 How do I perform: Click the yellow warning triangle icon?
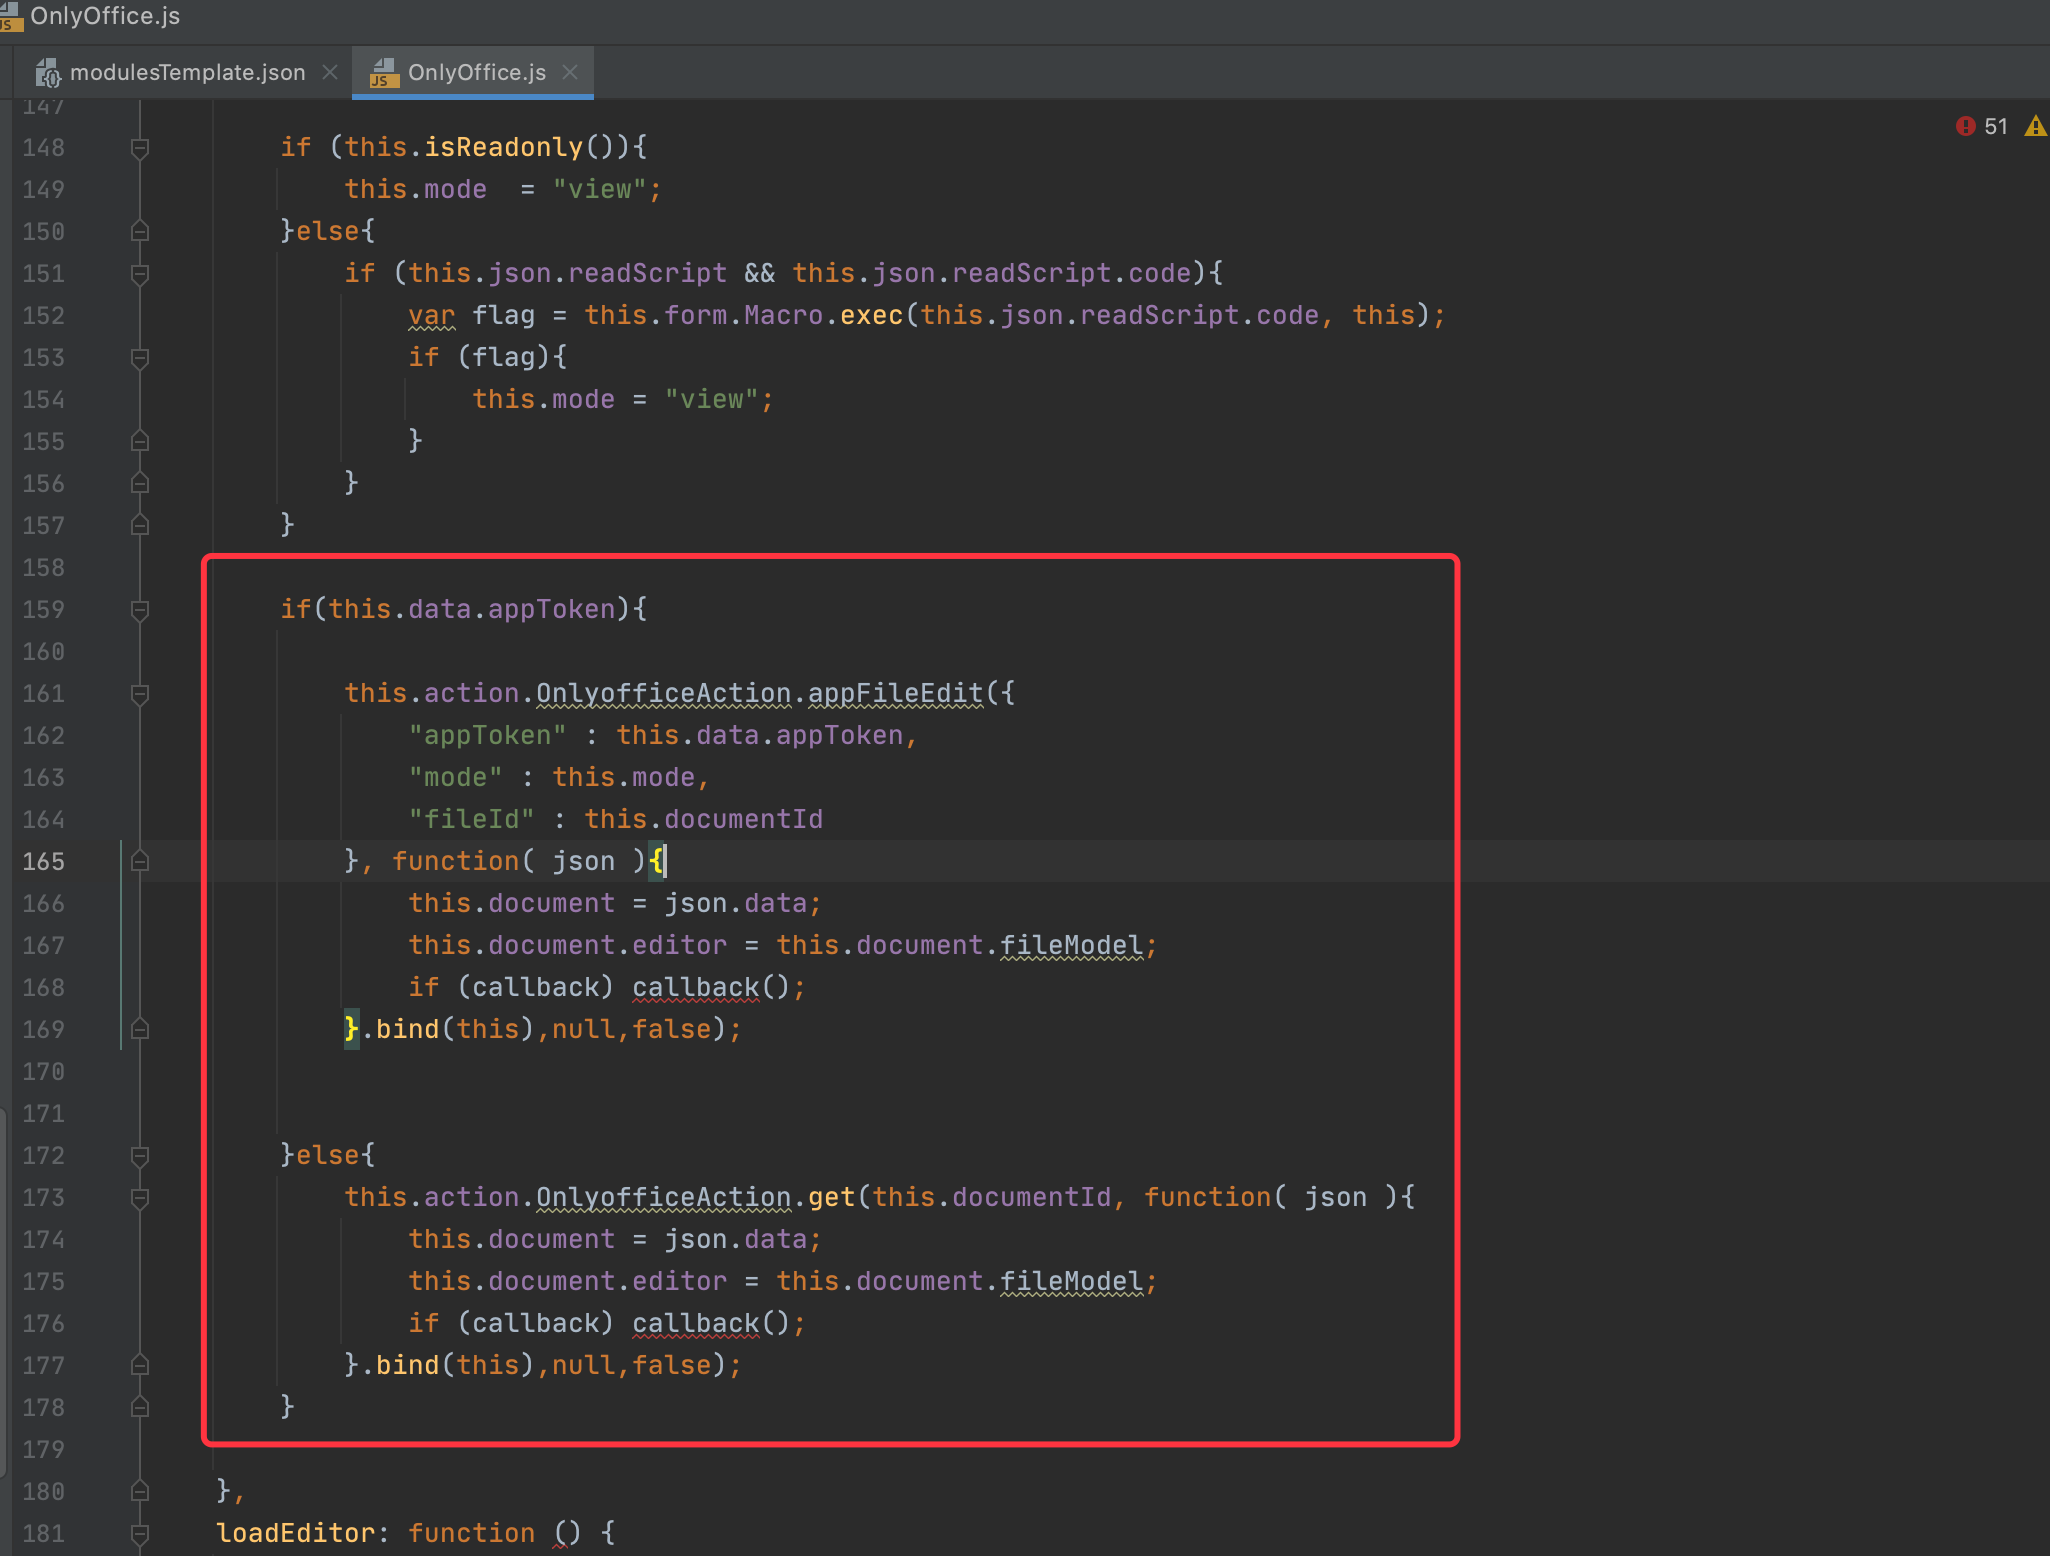click(2034, 126)
